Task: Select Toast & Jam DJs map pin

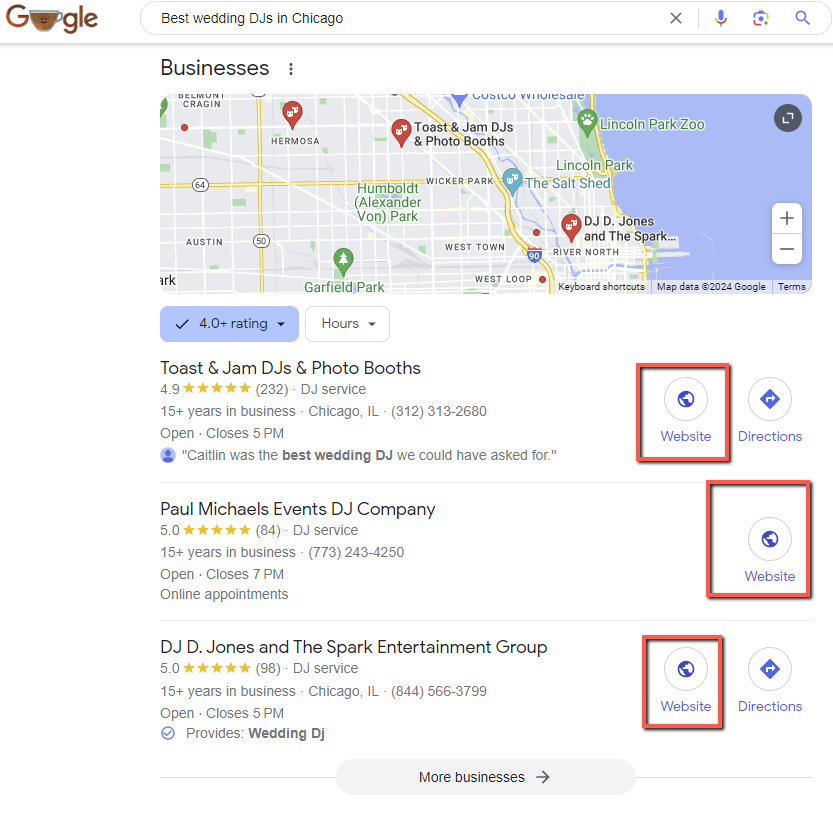Action: point(401,132)
